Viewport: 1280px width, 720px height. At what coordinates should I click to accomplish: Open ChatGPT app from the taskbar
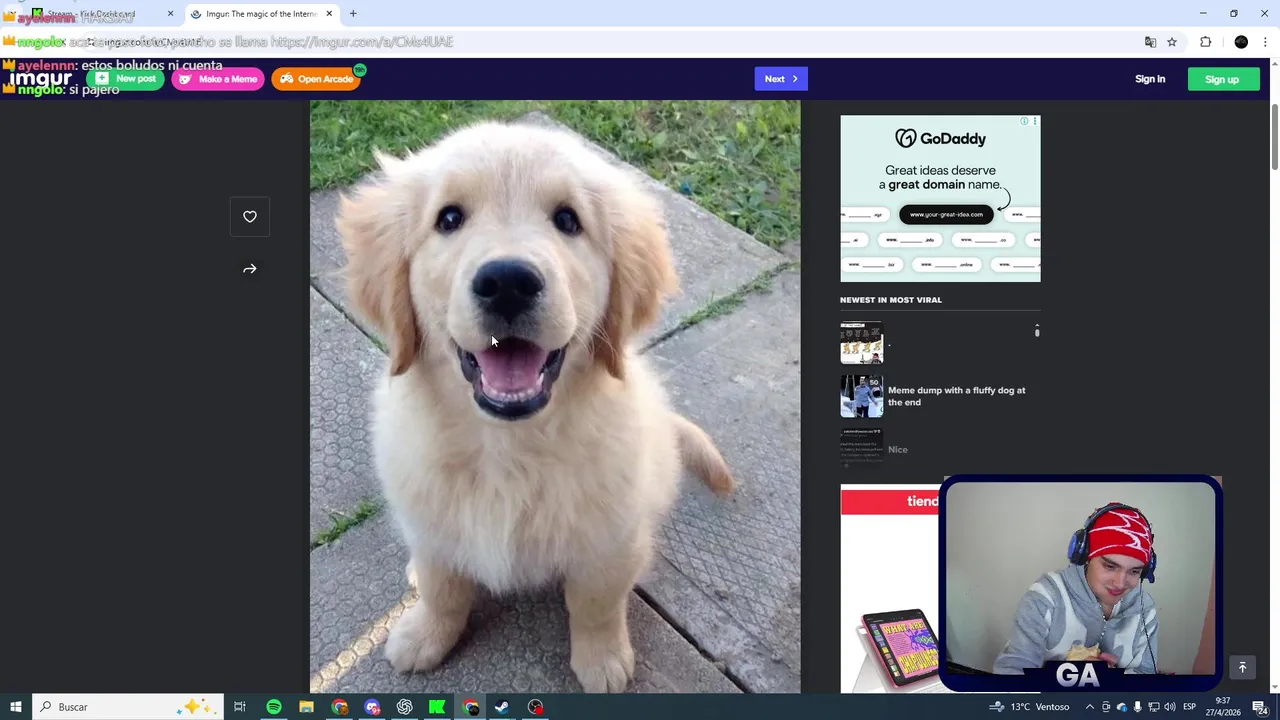coord(405,707)
